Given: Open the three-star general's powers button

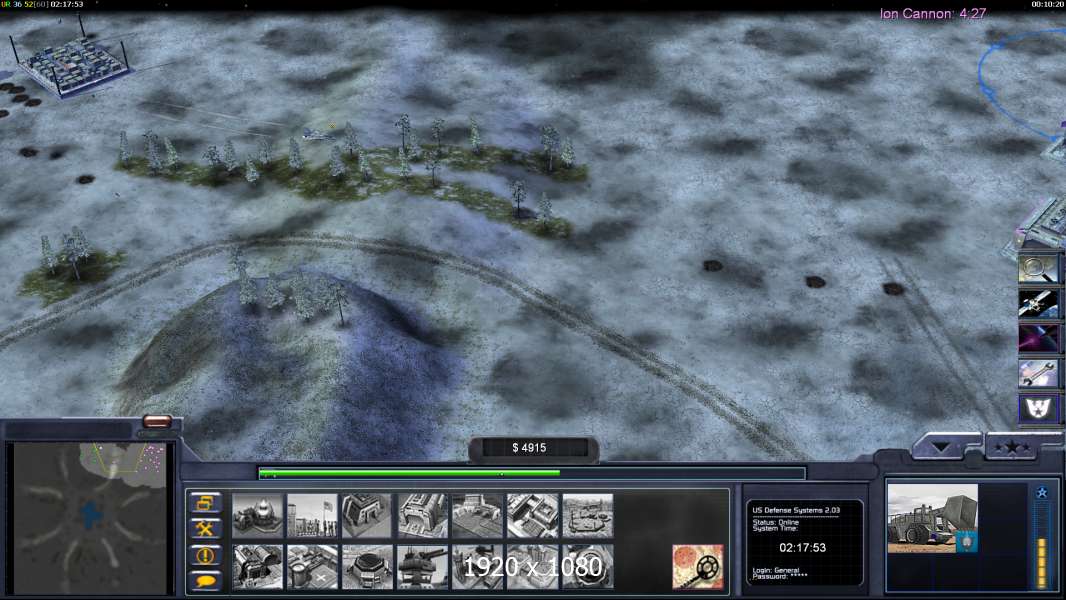Looking at the screenshot, I should pyautogui.click(x=1012, y=446).
